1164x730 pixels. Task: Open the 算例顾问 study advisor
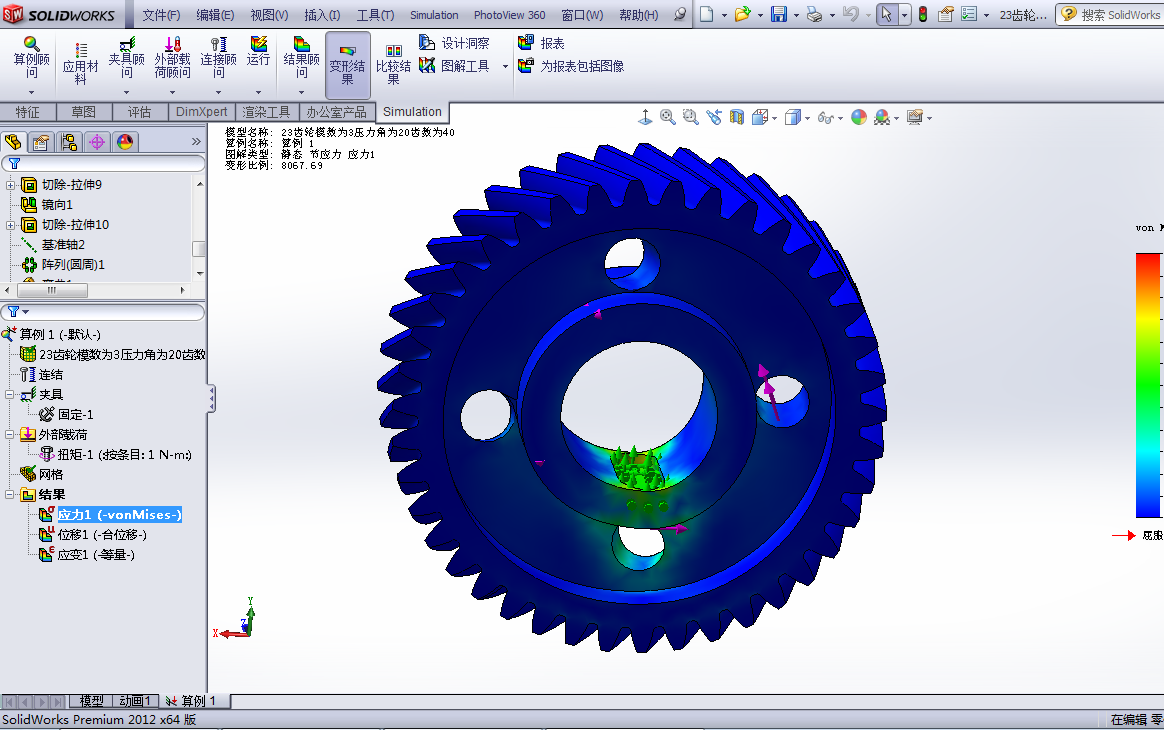tap(31, 57)
